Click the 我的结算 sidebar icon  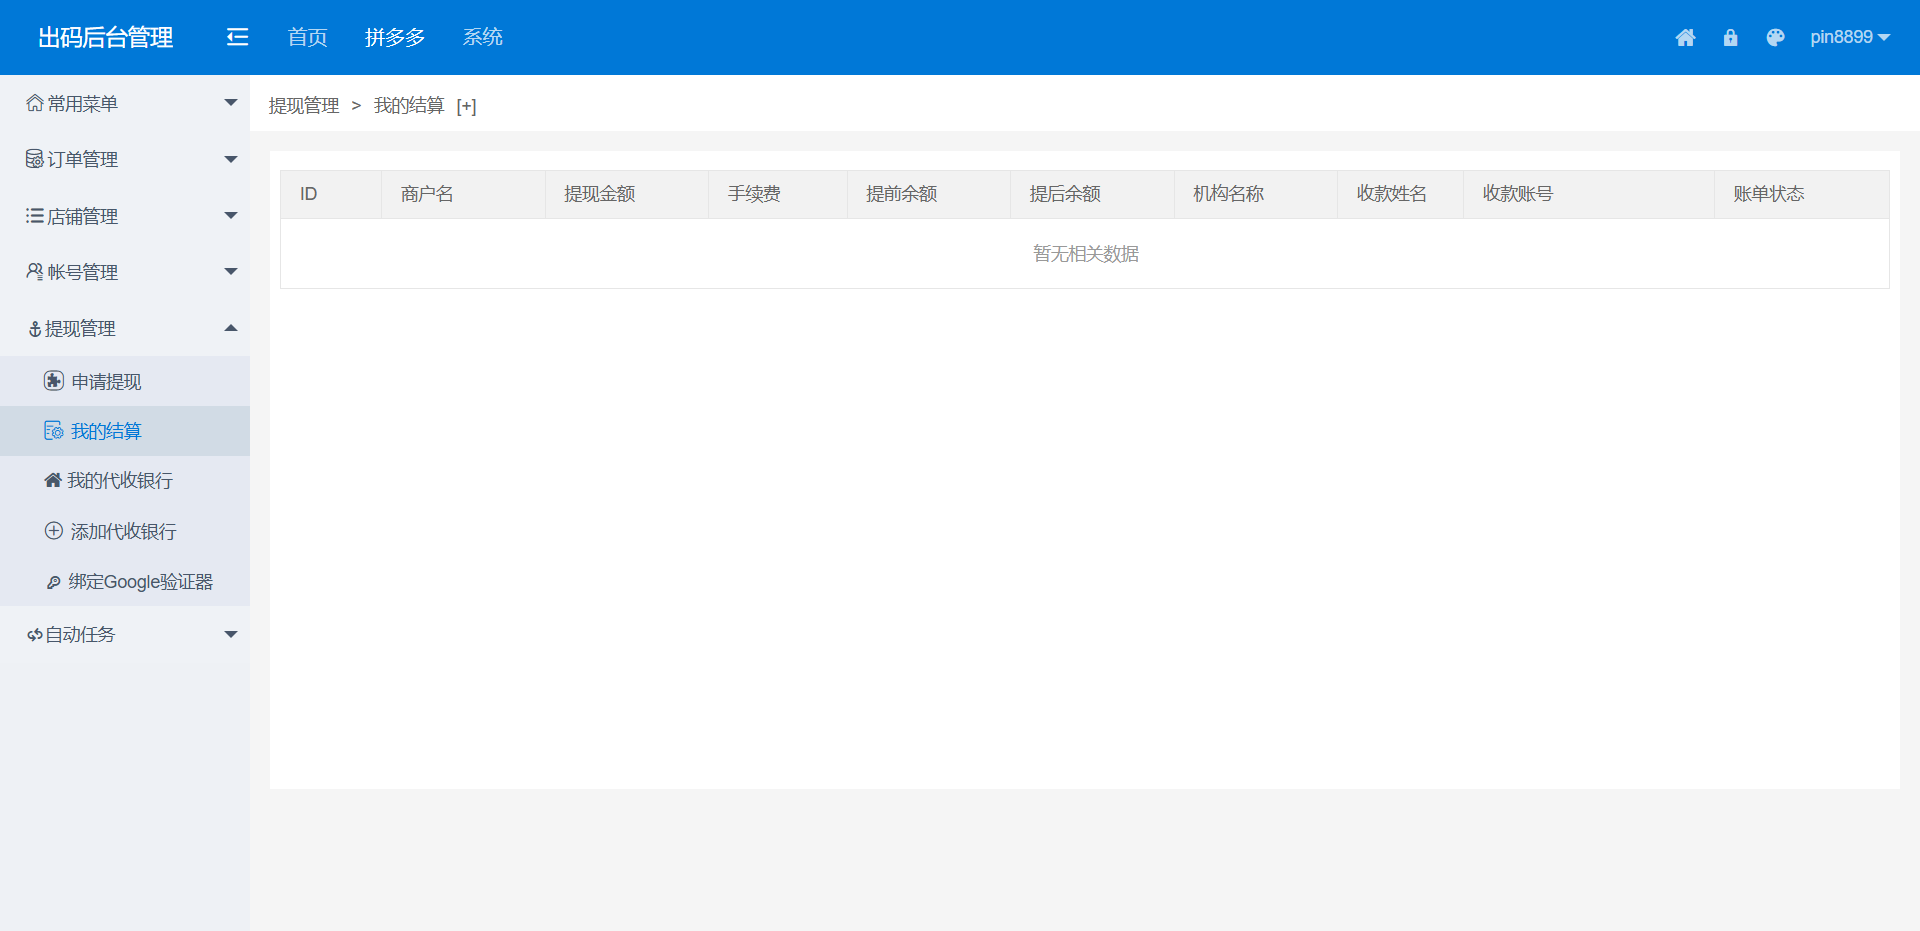[54, 431]
